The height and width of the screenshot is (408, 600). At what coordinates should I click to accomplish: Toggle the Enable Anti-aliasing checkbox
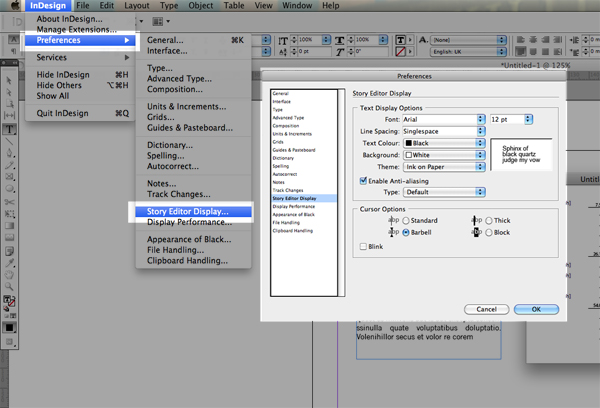(x=363, y=181)
